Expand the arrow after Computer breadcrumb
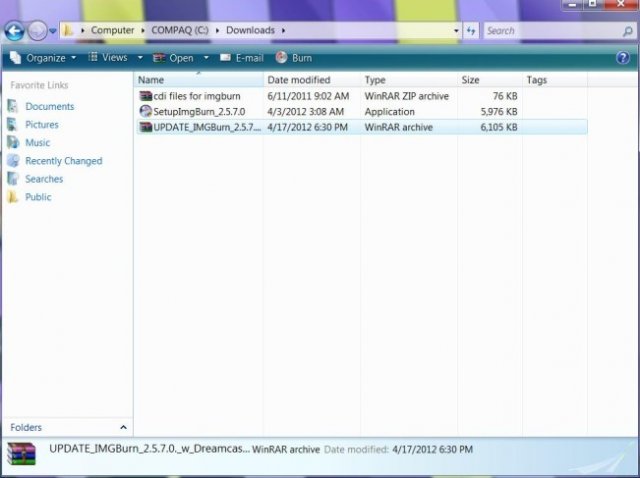The width and height of the screenshot is (640, 478). [143, 31]
